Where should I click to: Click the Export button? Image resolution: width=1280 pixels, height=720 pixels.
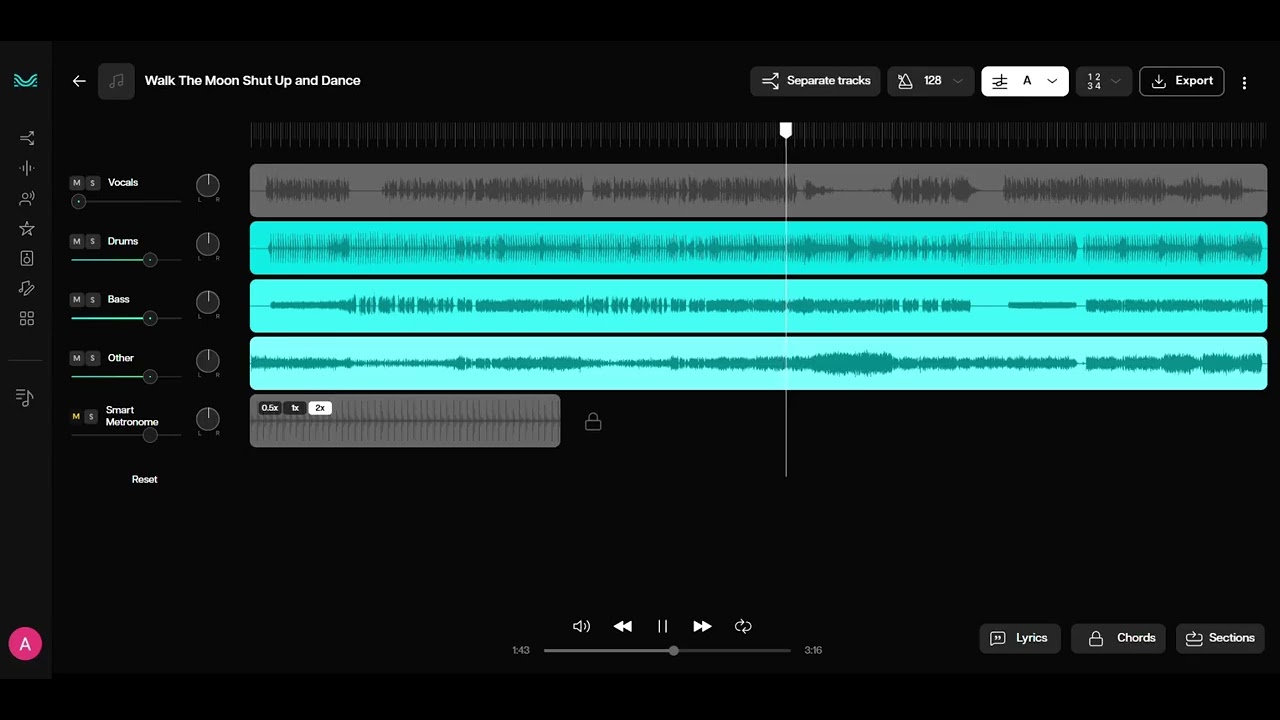pos(1182,81)
